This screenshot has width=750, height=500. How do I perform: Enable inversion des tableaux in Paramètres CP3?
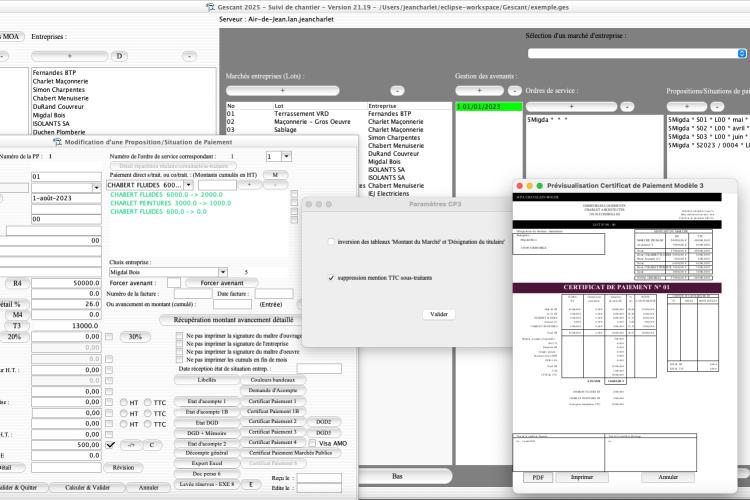pyautogui.click(x=331, y=242)
